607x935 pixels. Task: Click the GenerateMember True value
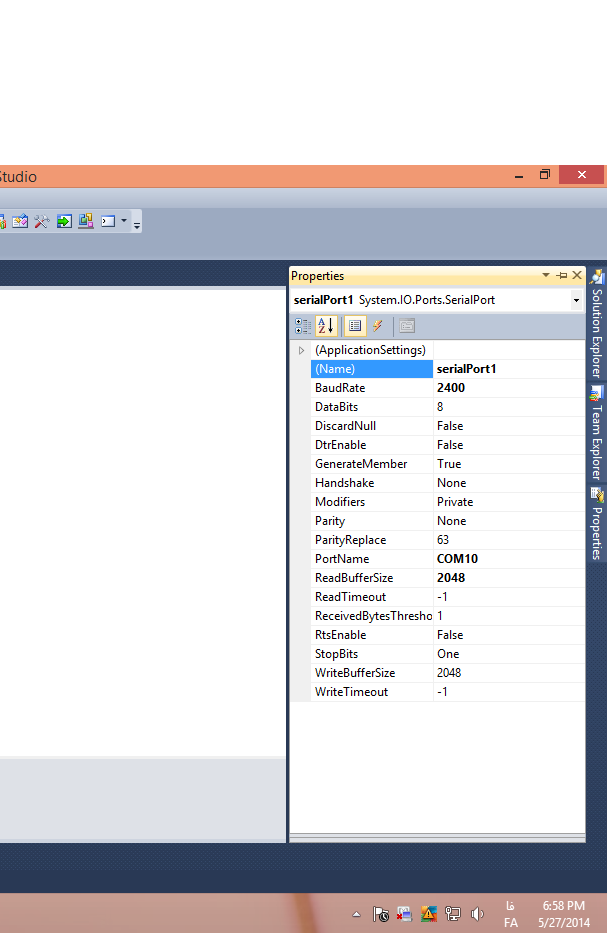coord(449,464)
